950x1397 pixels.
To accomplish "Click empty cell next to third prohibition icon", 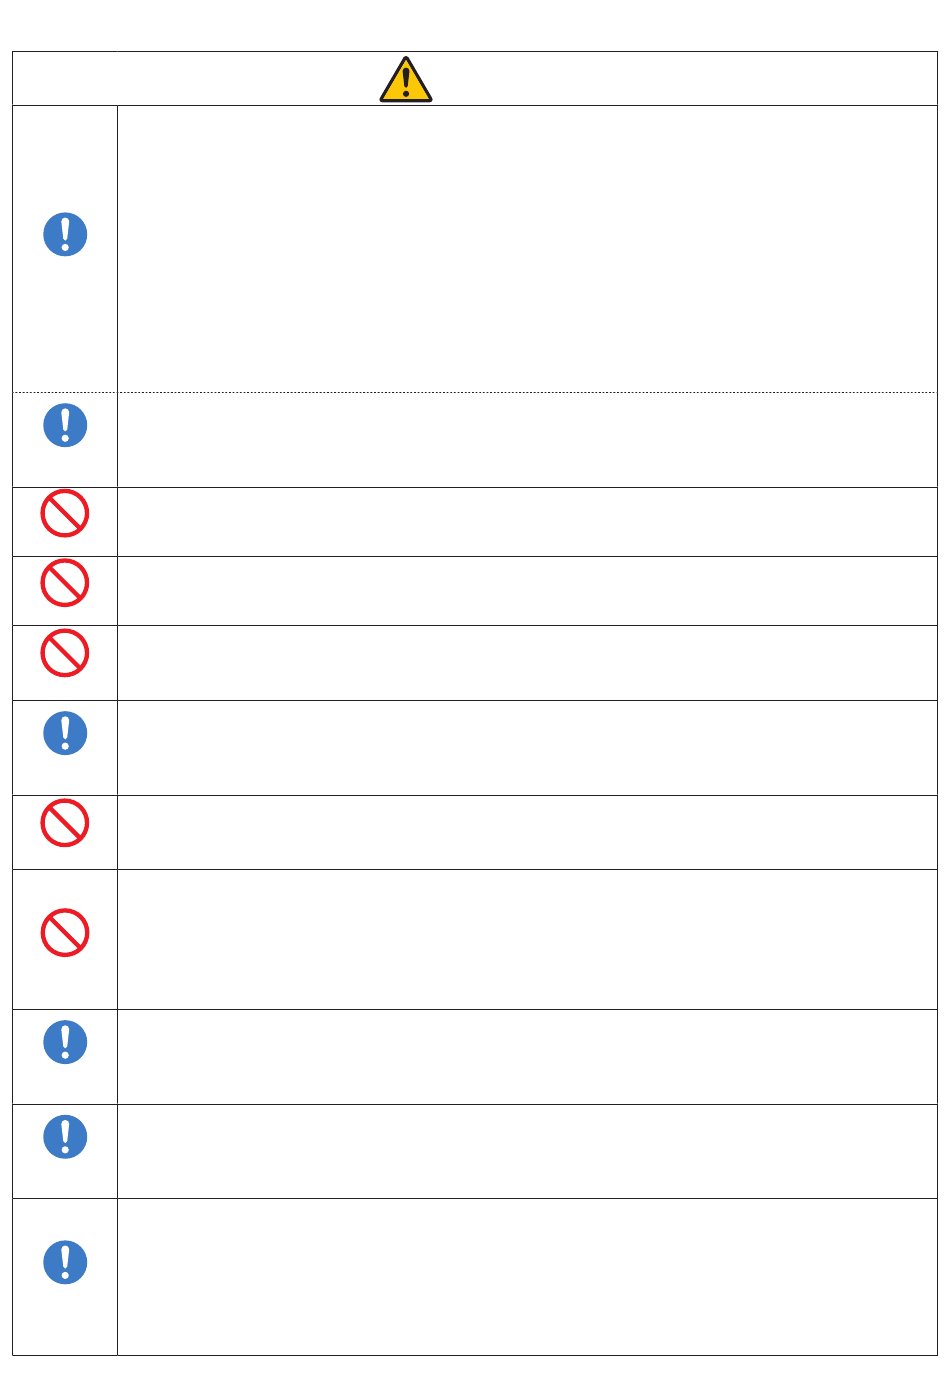I will pyautogui.click(x=527, y=663).
